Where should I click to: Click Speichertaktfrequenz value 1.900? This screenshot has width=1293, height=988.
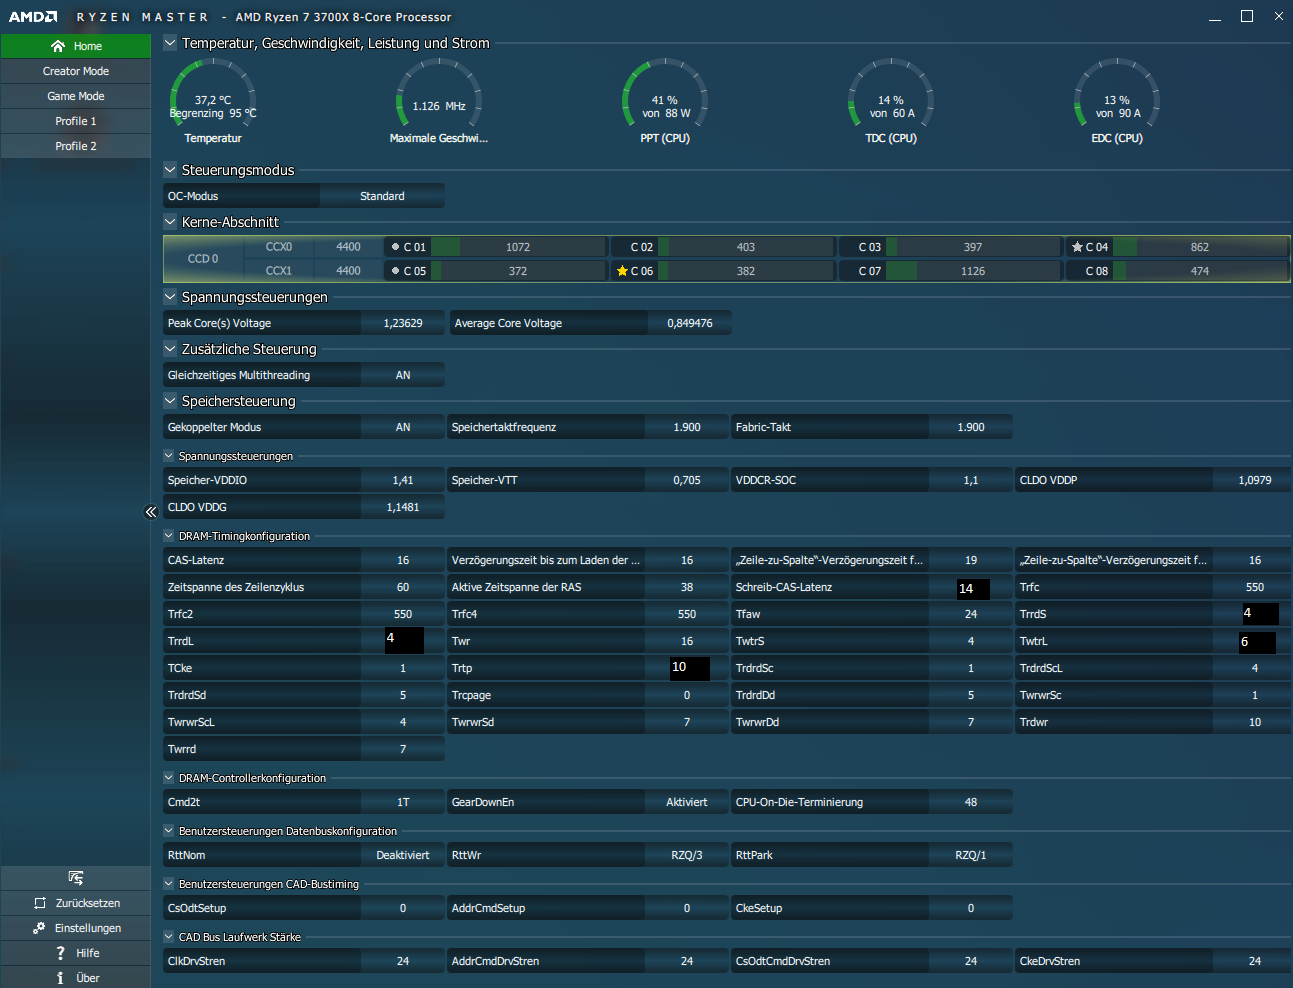687,427
